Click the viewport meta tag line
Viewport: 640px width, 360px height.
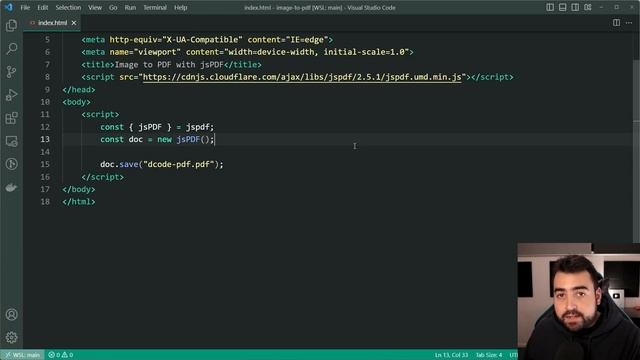click(247, 52)
